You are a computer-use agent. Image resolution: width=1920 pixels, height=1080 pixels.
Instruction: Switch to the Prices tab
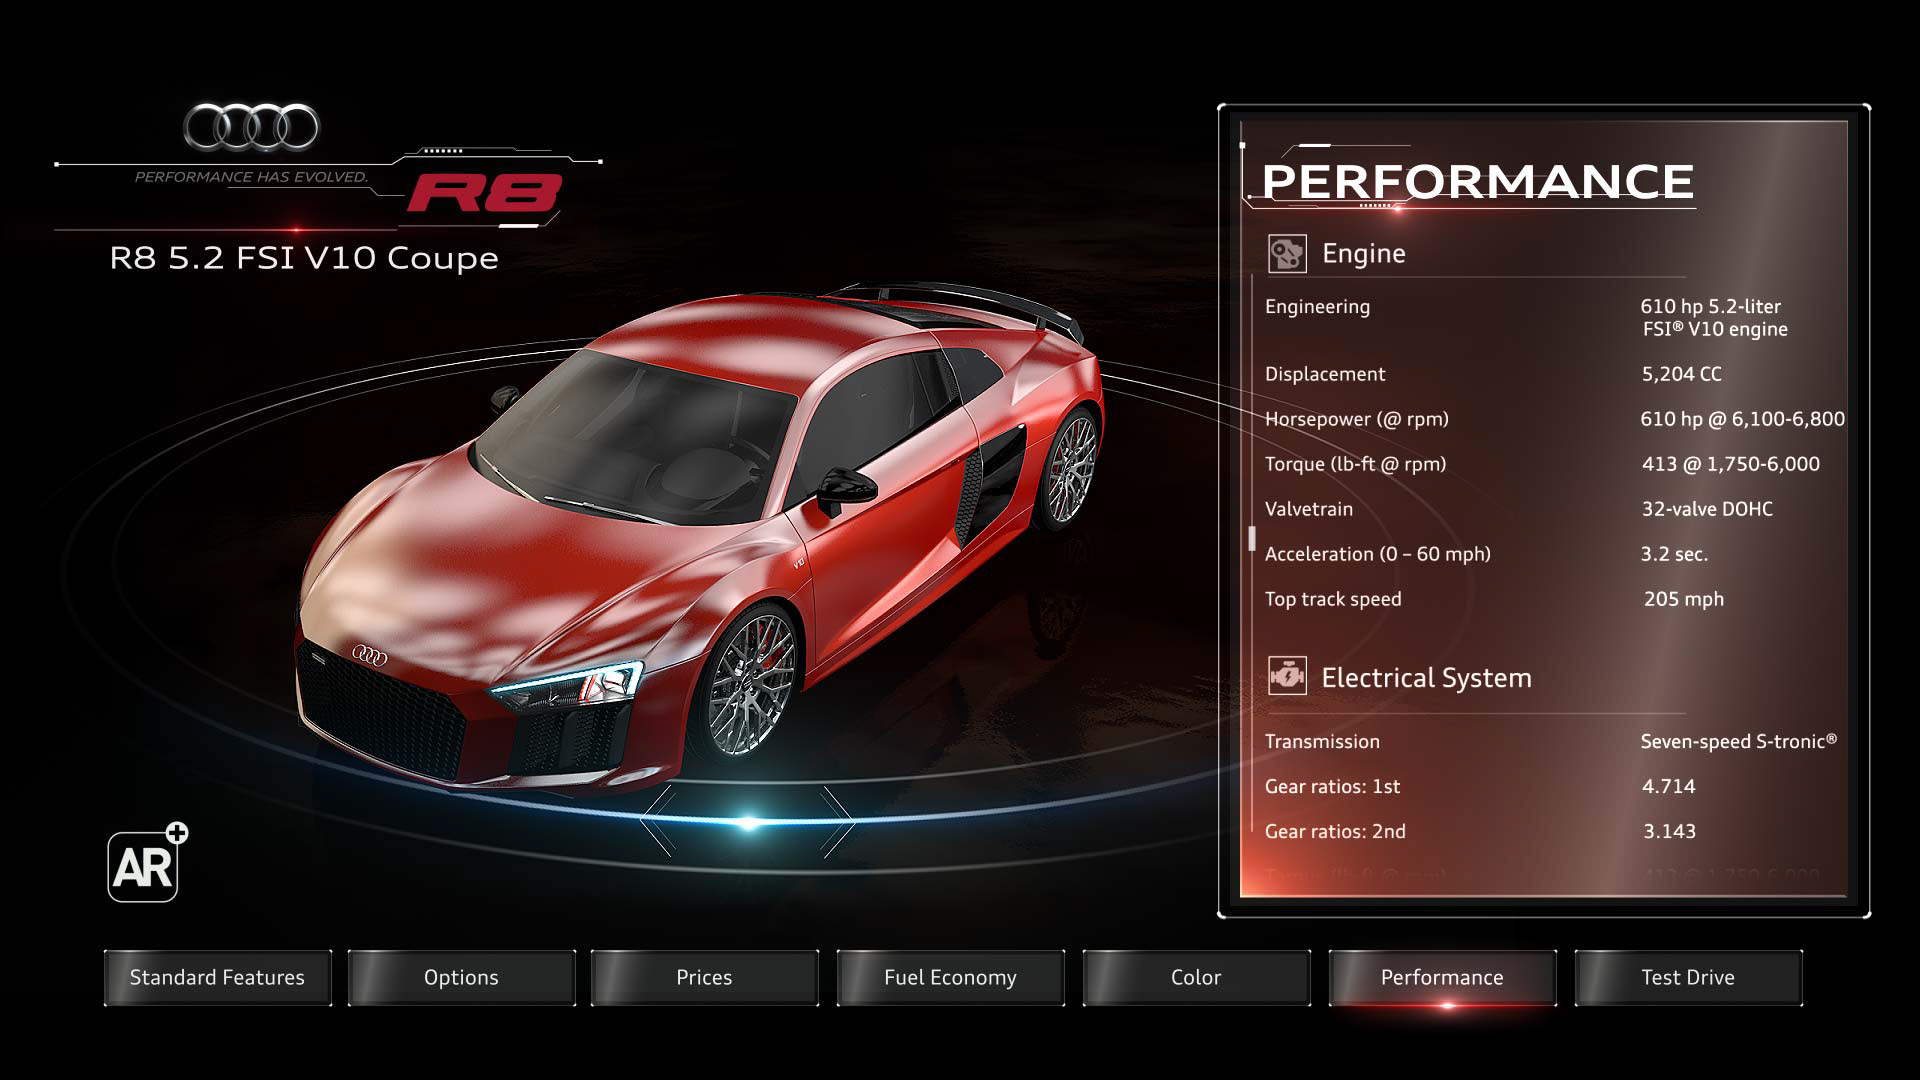704,977
